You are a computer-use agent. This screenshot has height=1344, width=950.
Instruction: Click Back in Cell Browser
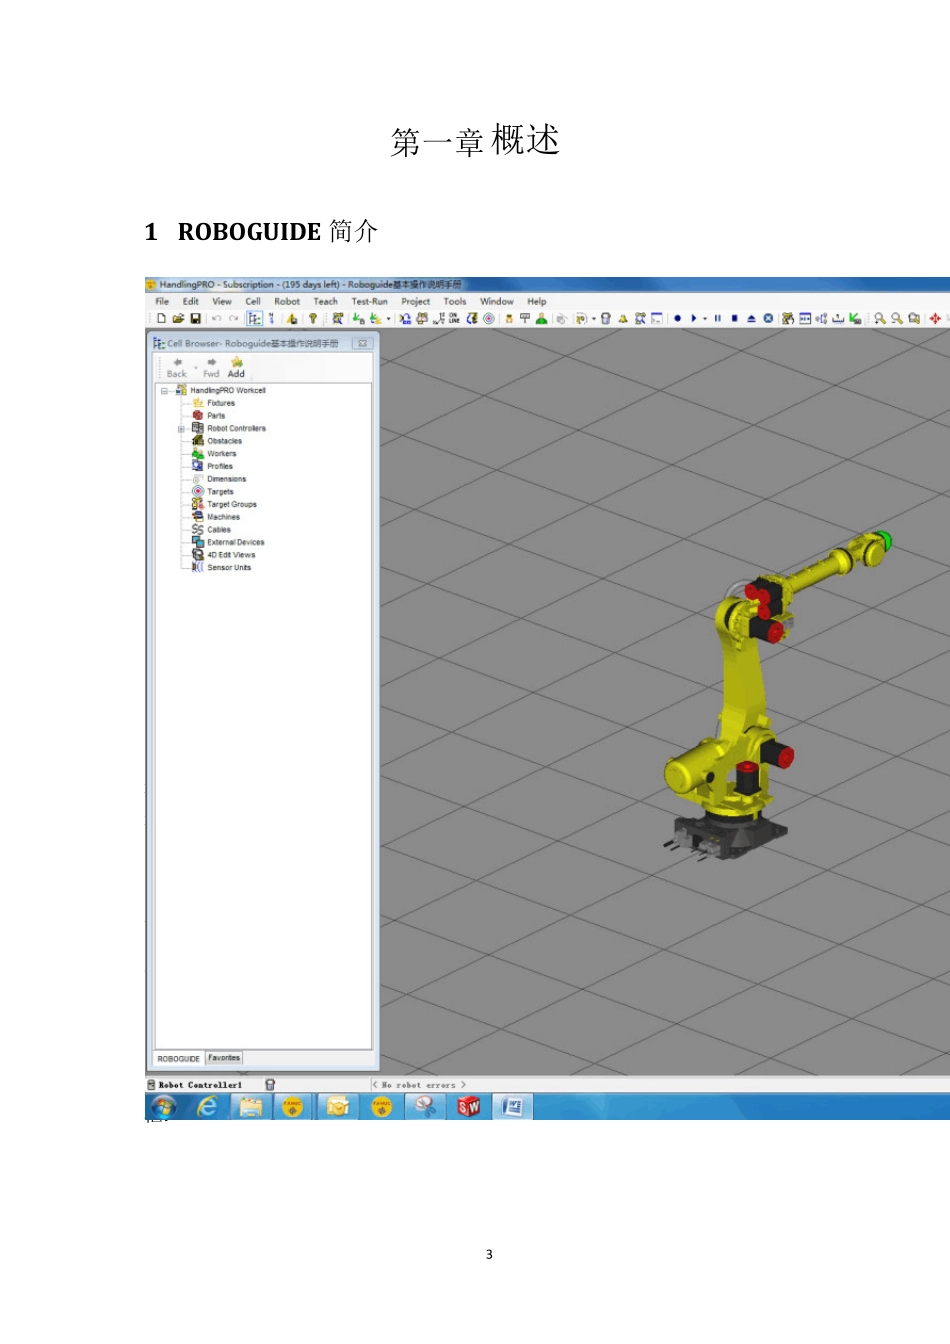[x=177, y=368]
